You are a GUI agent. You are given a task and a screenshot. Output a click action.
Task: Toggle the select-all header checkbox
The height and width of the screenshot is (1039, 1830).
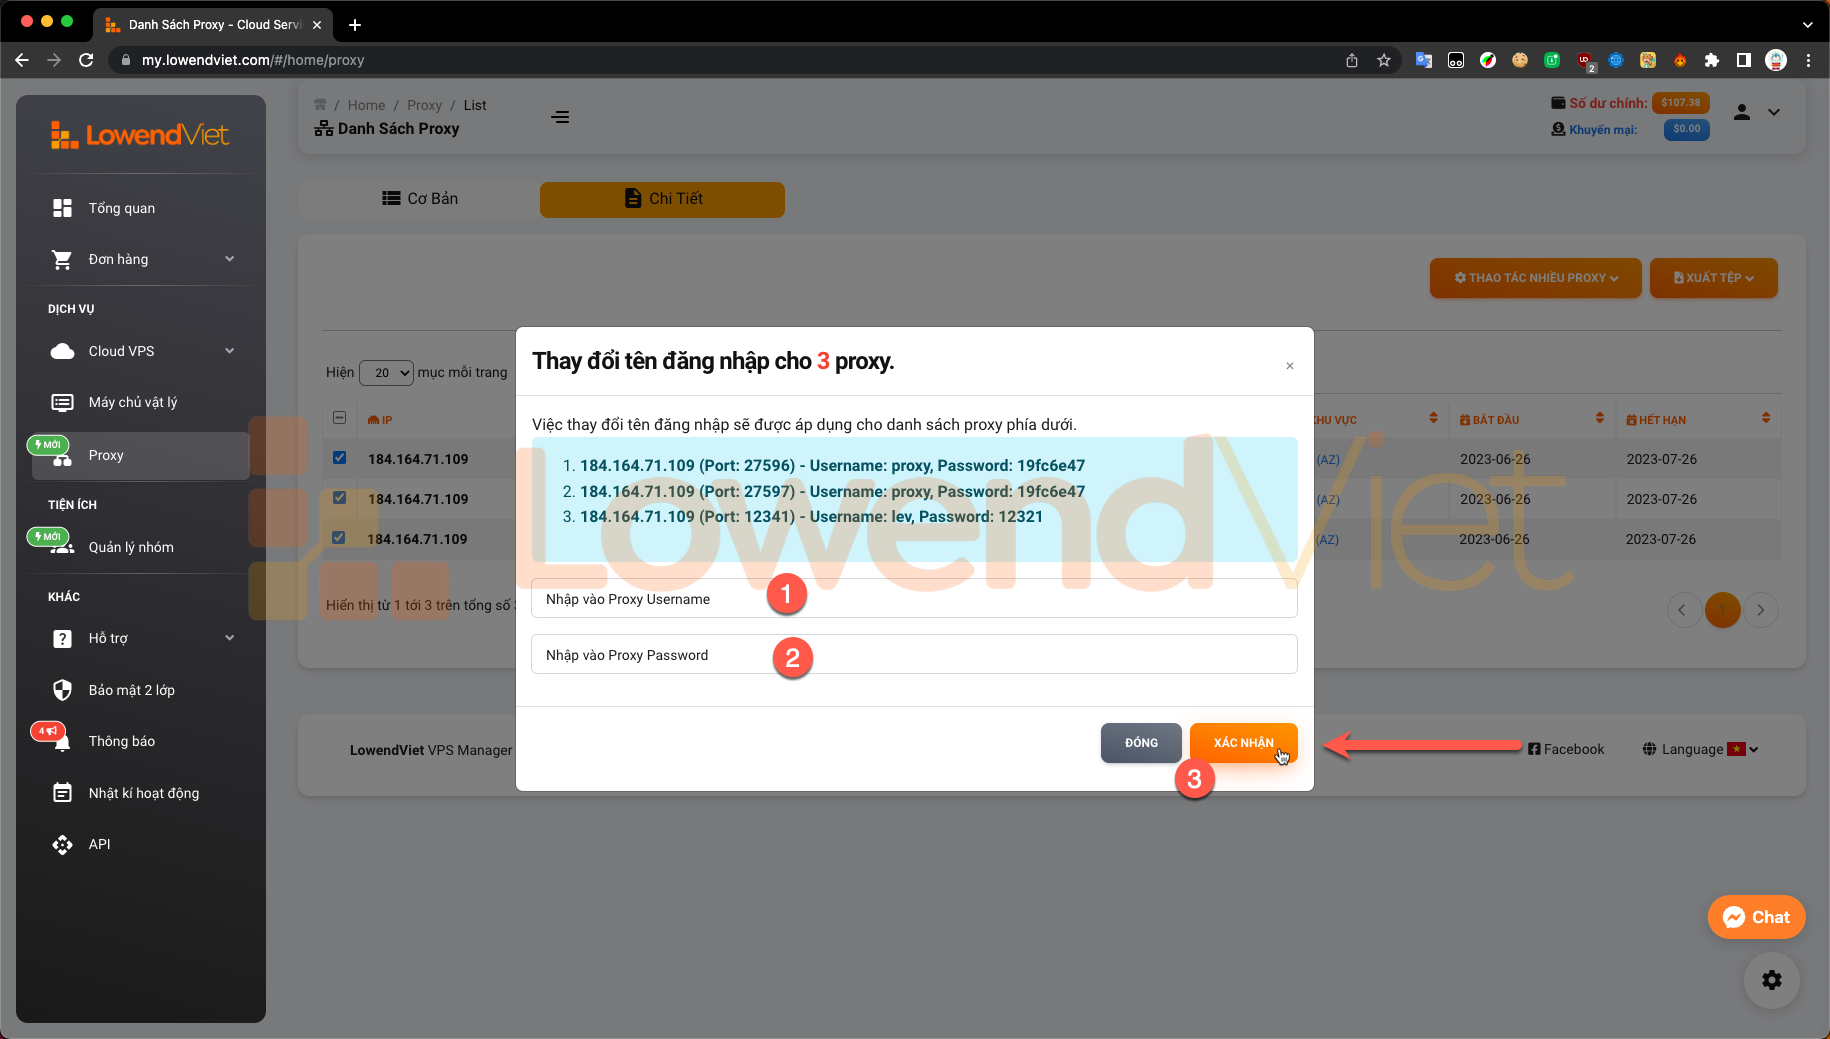[339, 418]
